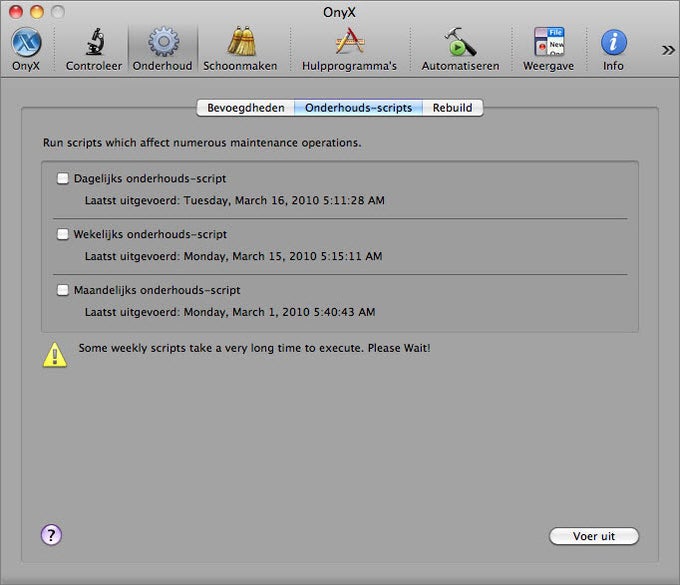Click the Voer uit button

pyautogui.click(x=594, y=536)
